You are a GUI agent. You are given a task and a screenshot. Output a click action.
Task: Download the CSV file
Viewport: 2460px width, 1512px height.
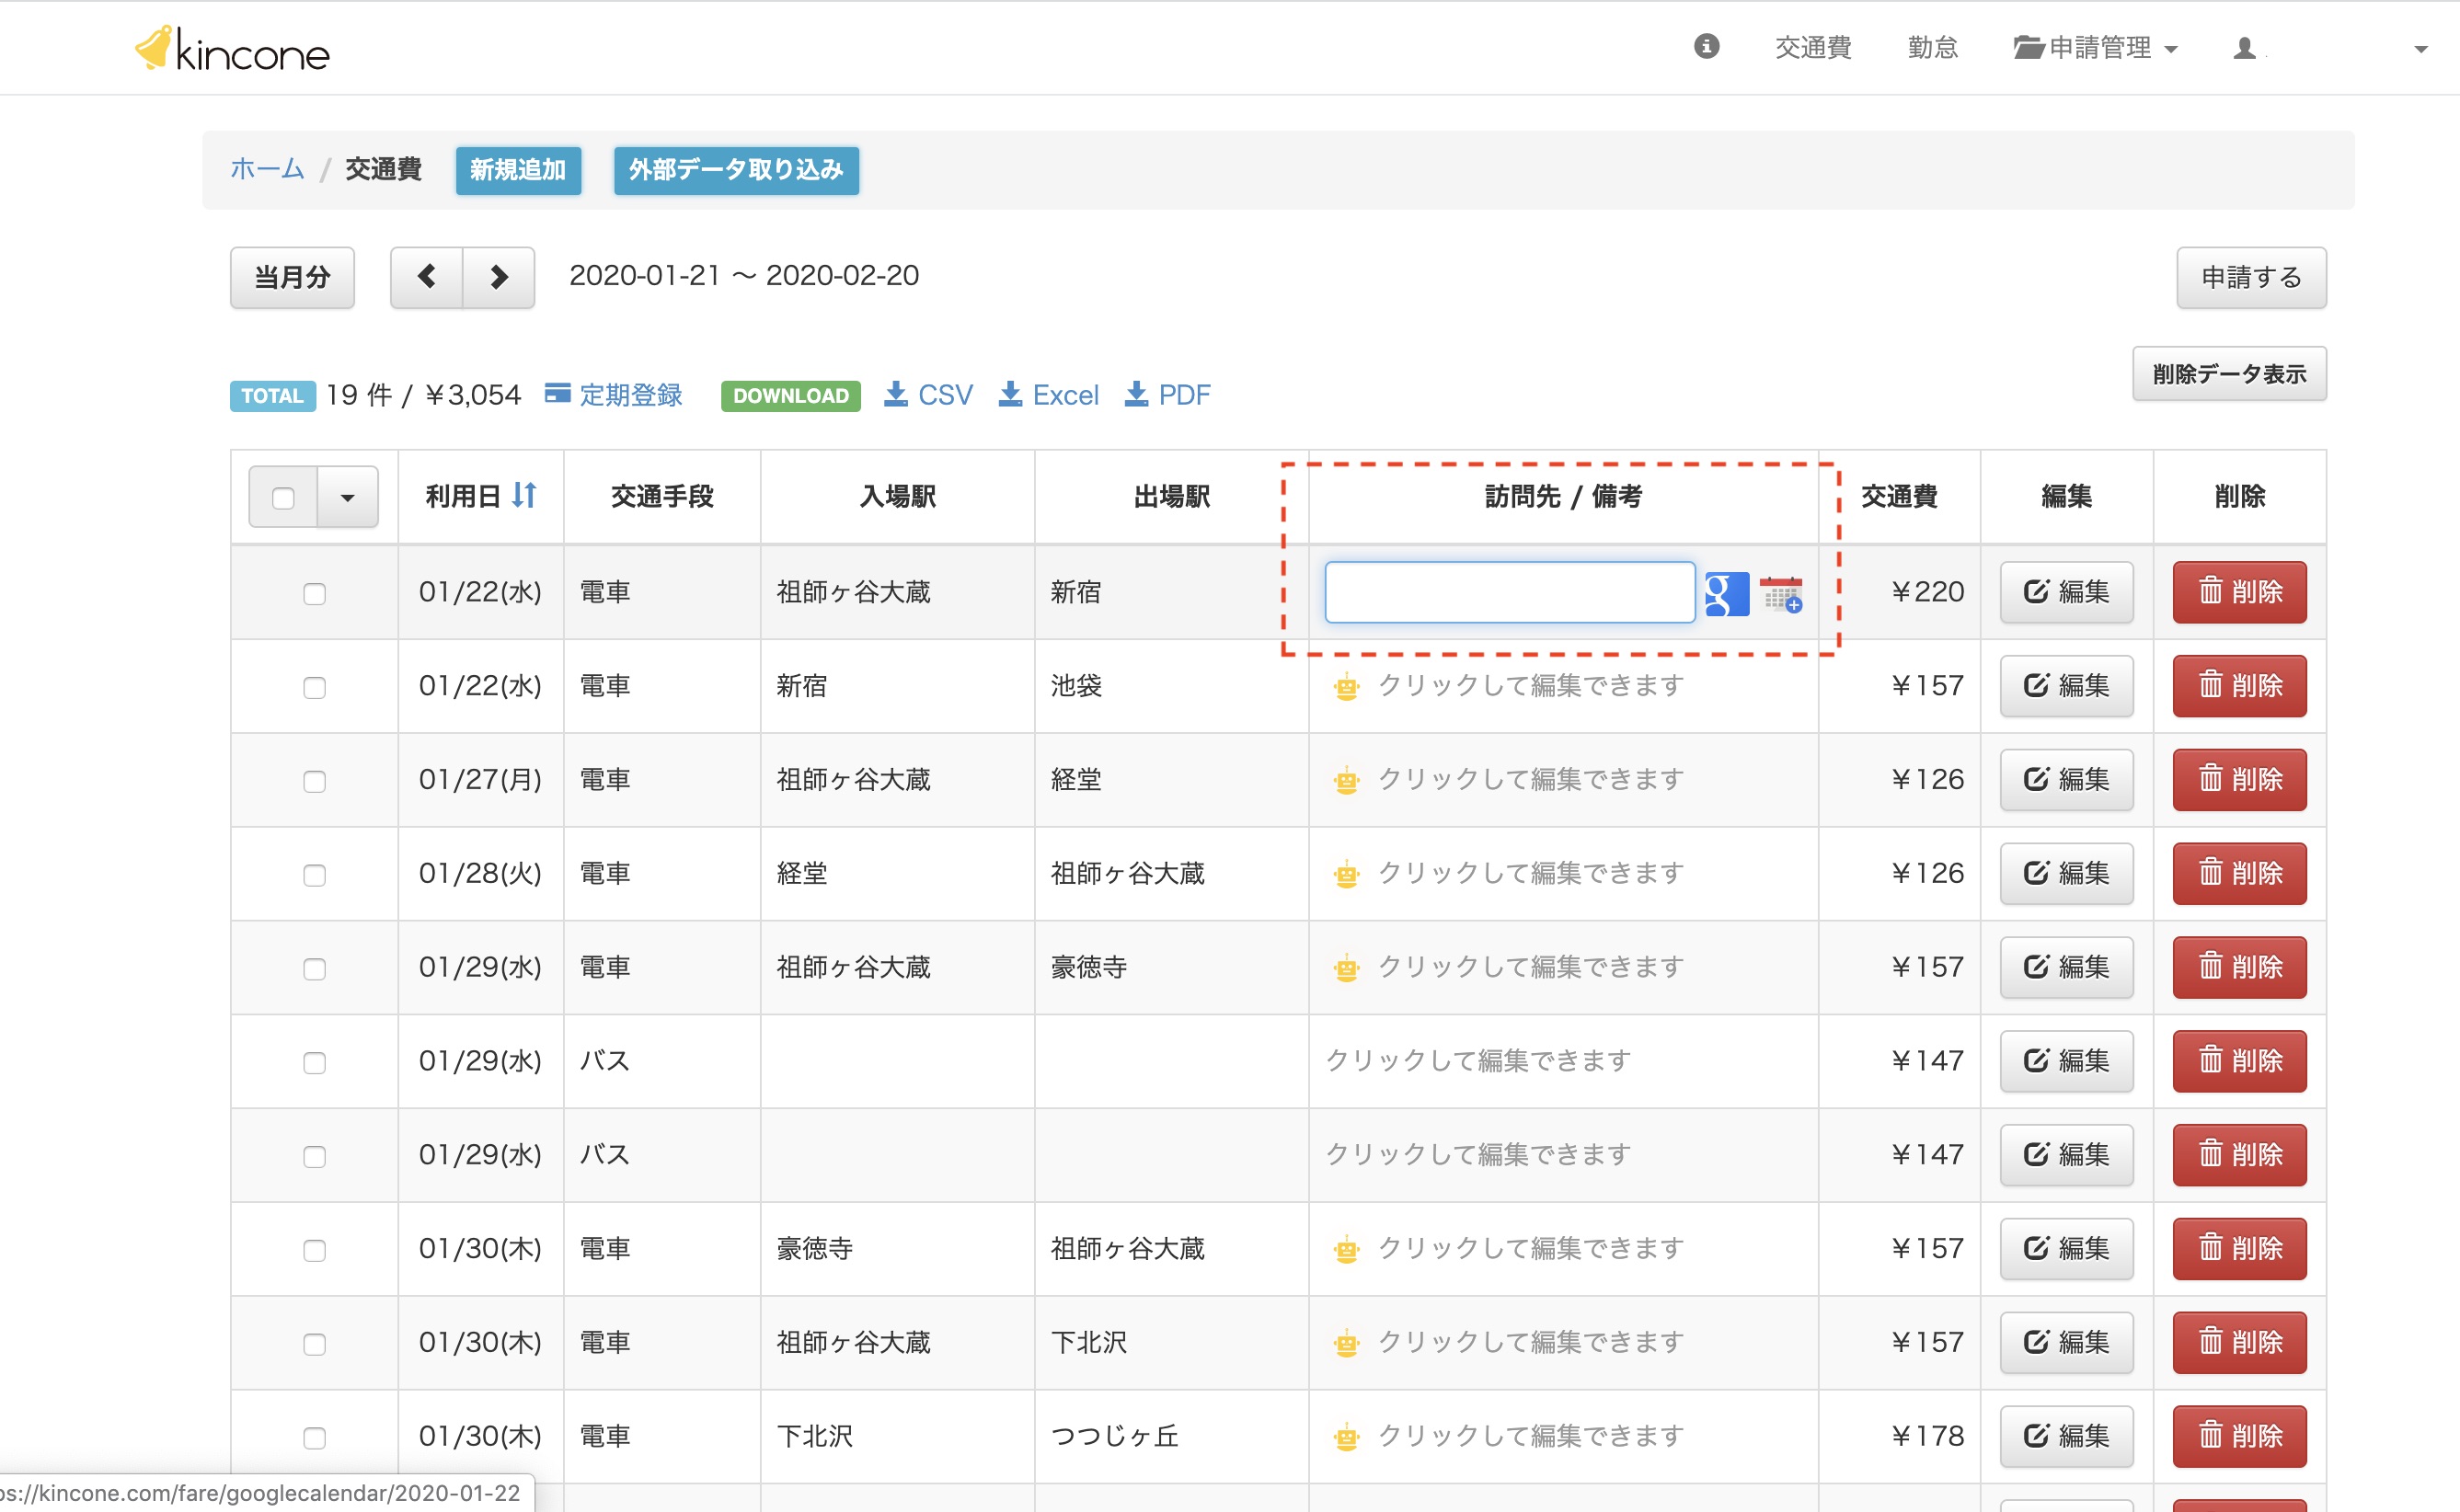(x=928, y=395)
